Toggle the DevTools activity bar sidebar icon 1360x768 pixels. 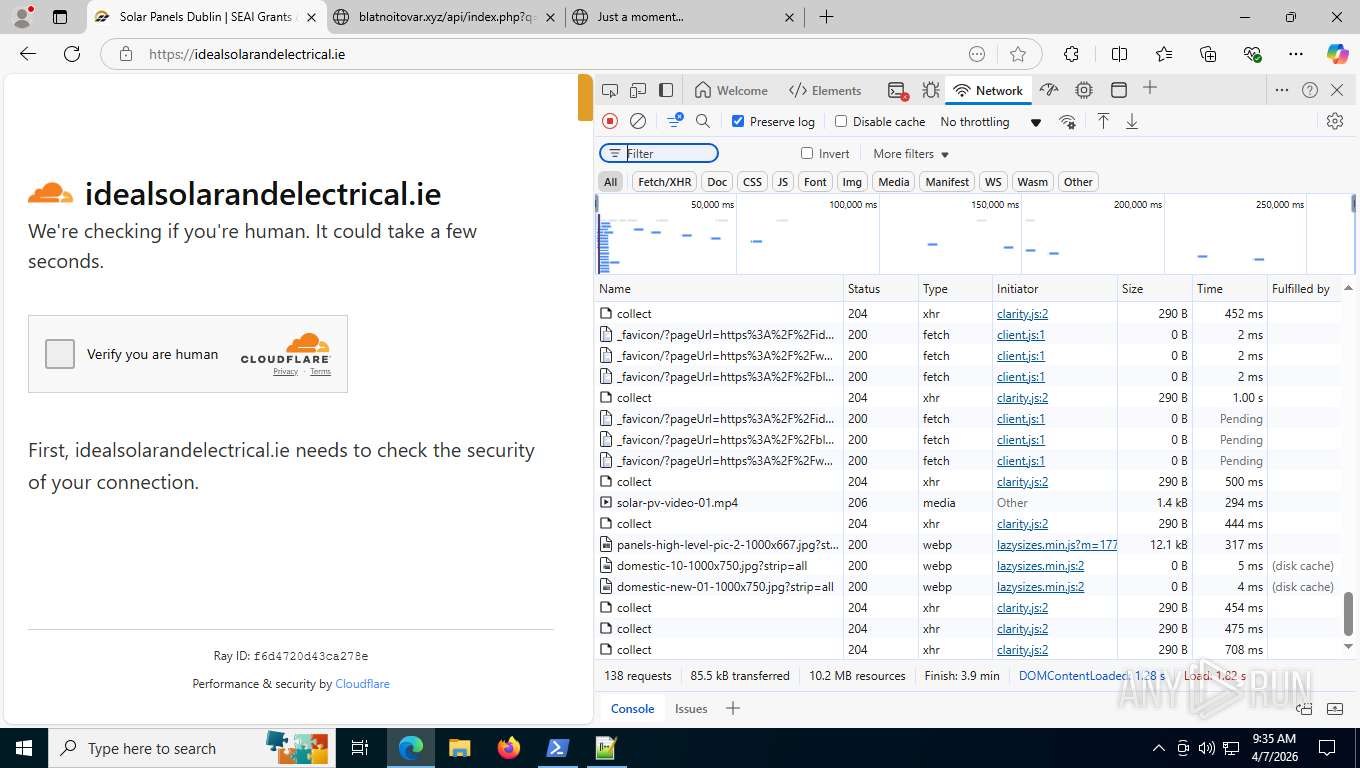(x=666, y=90)
